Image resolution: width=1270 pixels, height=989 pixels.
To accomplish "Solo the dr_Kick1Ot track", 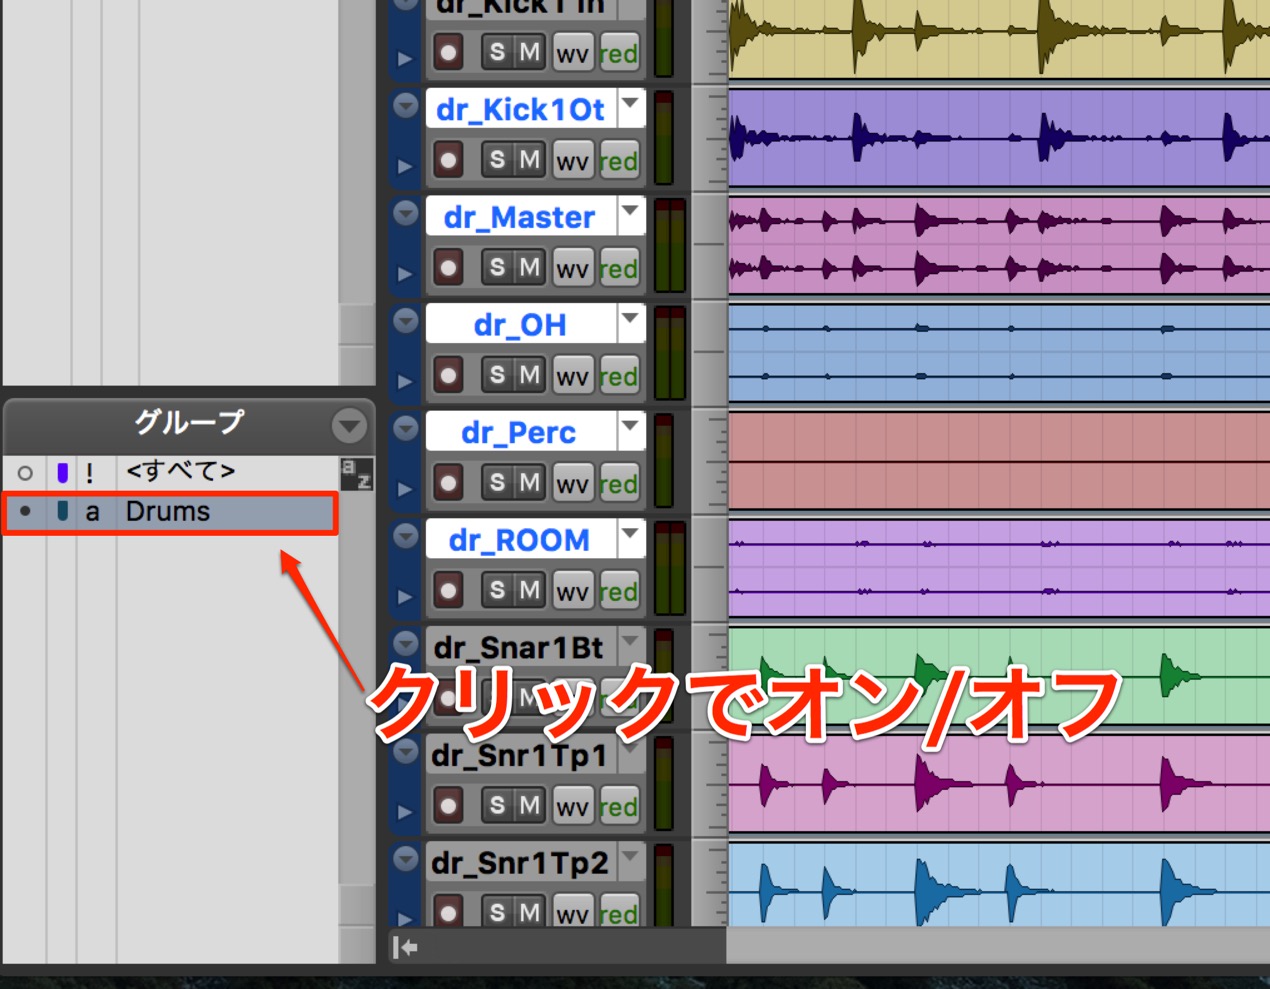I will point(497,159).
